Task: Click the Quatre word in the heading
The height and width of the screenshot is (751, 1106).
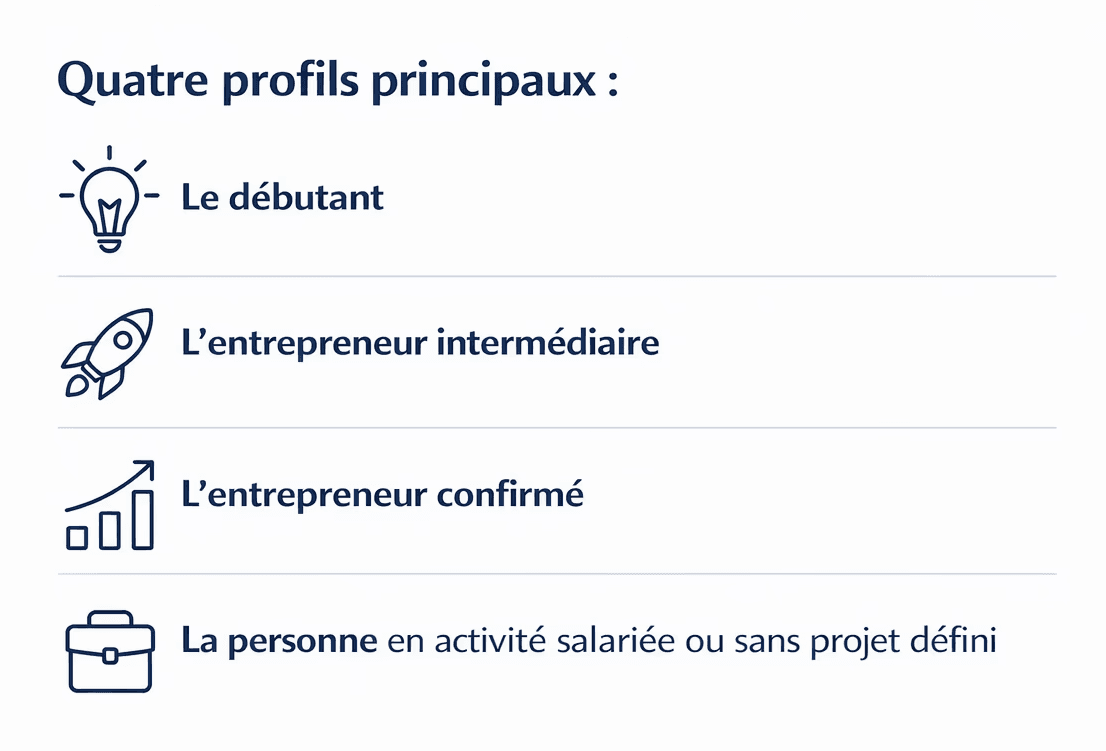Action: pos(133,80)
